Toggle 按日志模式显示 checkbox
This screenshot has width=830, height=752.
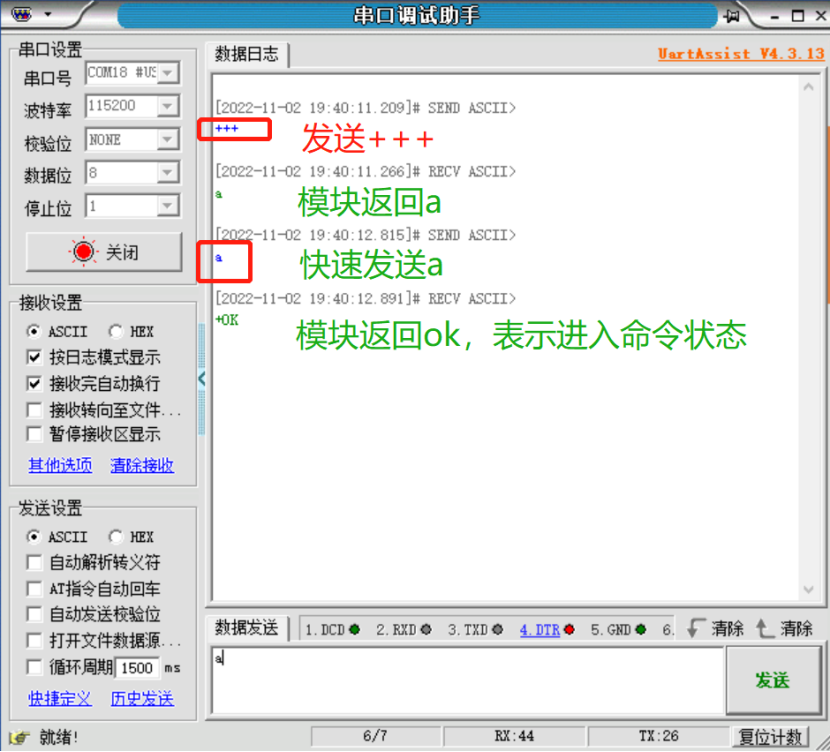pos(34,357)
